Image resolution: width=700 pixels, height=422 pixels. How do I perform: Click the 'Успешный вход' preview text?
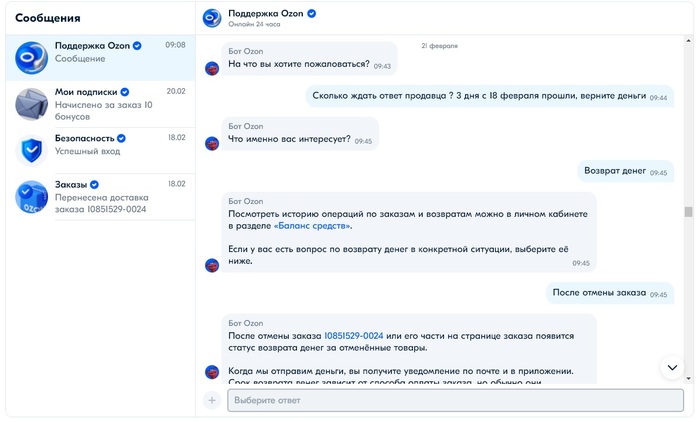pos(88,151)
